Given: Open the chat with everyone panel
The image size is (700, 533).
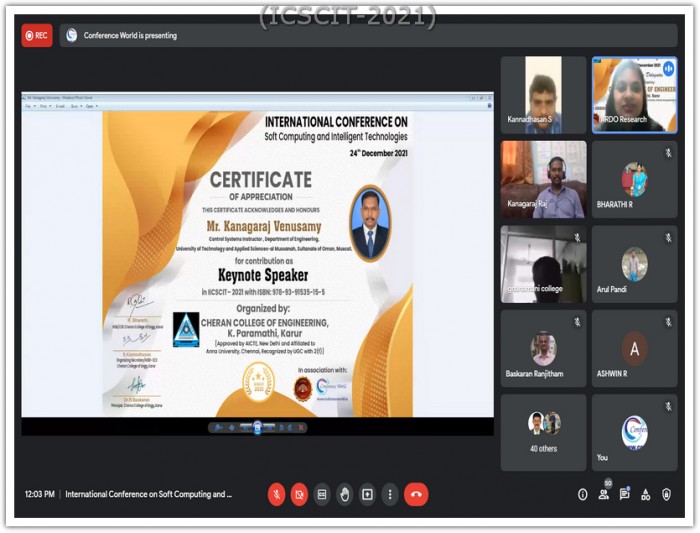Looking at the screenshot, I should 624,494.
